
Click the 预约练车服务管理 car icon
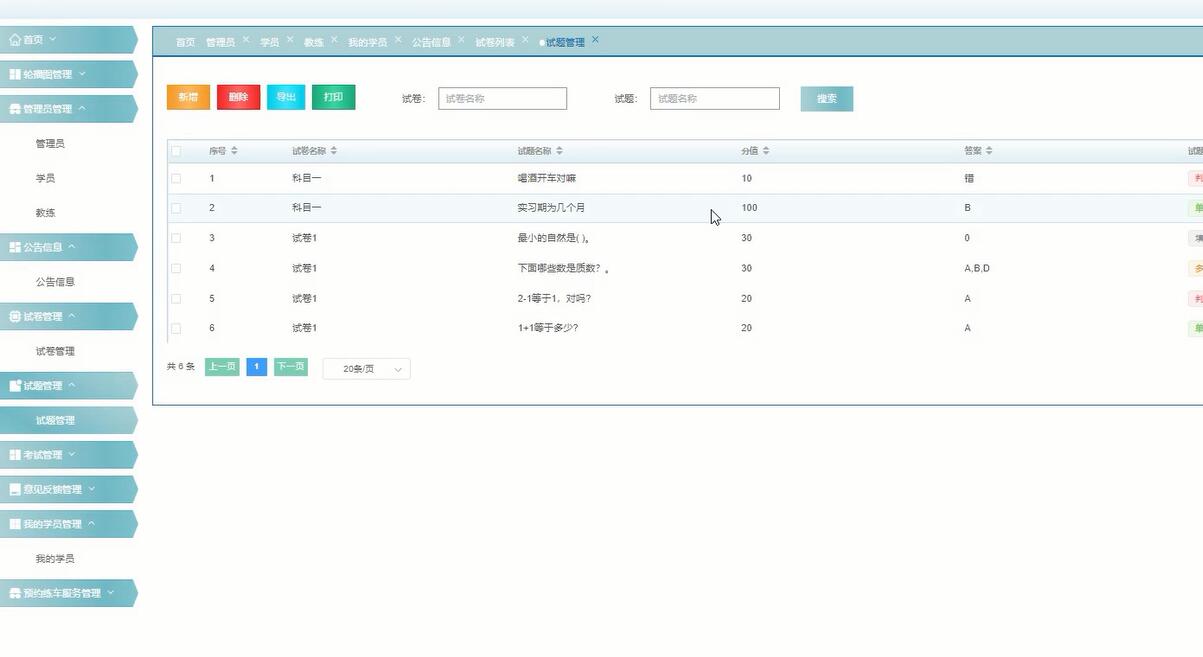(x=15, y=593)
